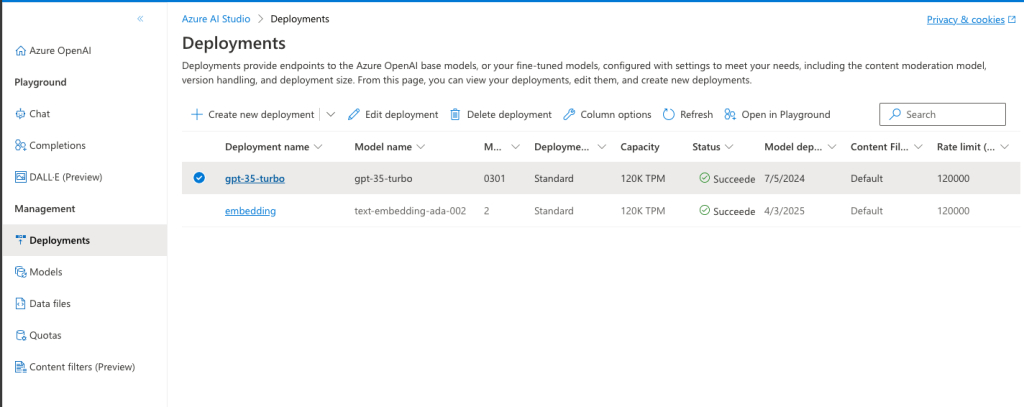Click Open in Playground icon

(x=730, y=115)
